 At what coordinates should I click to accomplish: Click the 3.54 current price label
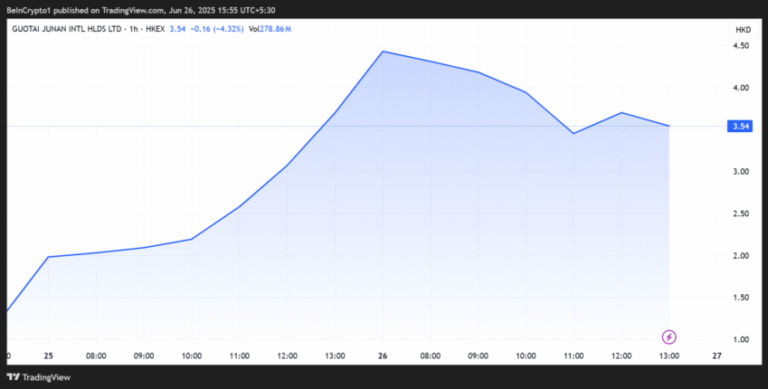tap(740, 126)
